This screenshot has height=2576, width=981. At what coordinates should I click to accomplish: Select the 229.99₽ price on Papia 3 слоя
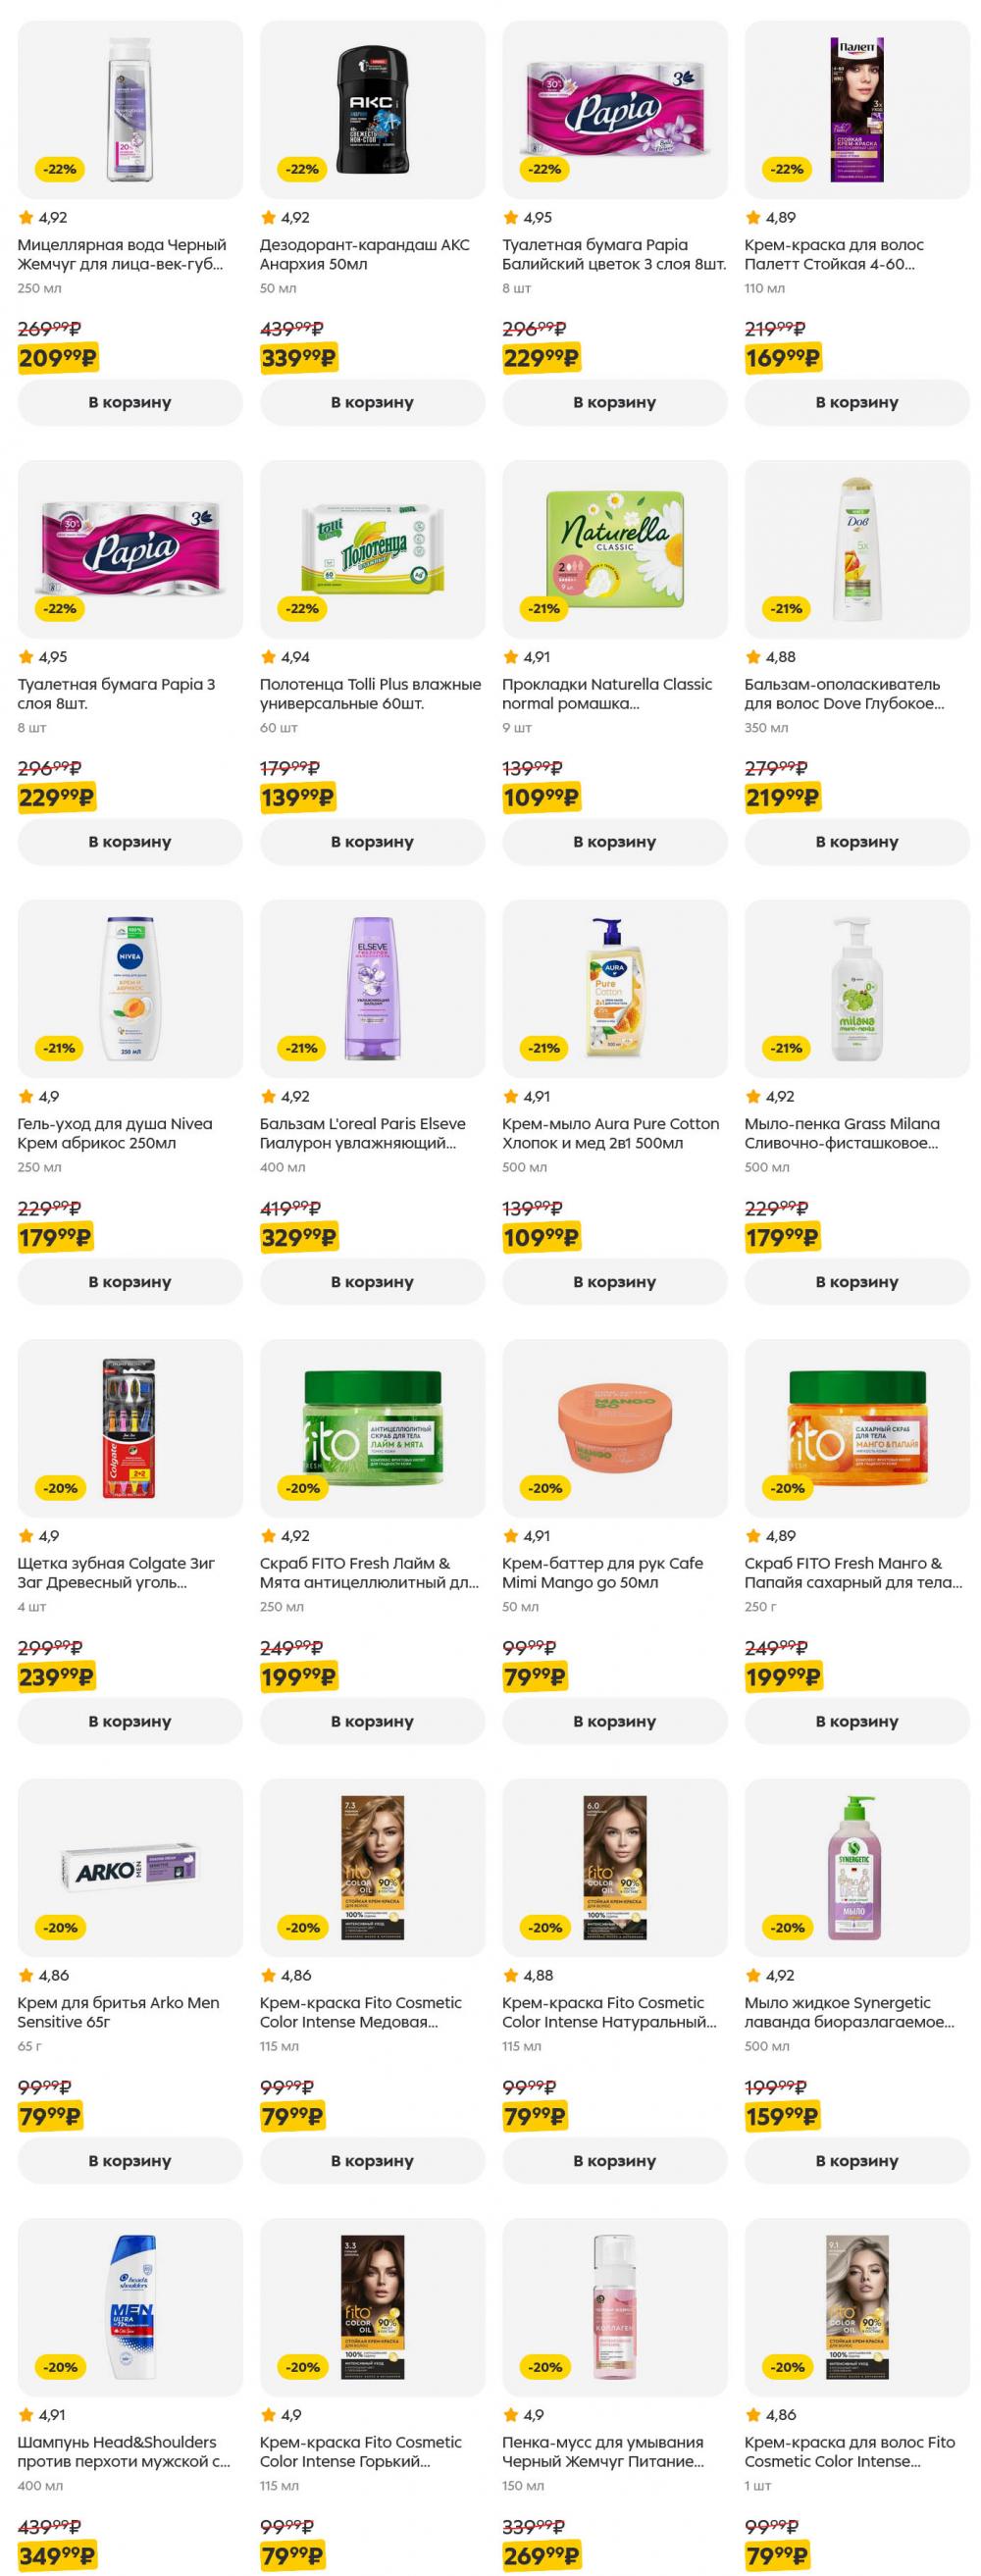click(57, 797)
